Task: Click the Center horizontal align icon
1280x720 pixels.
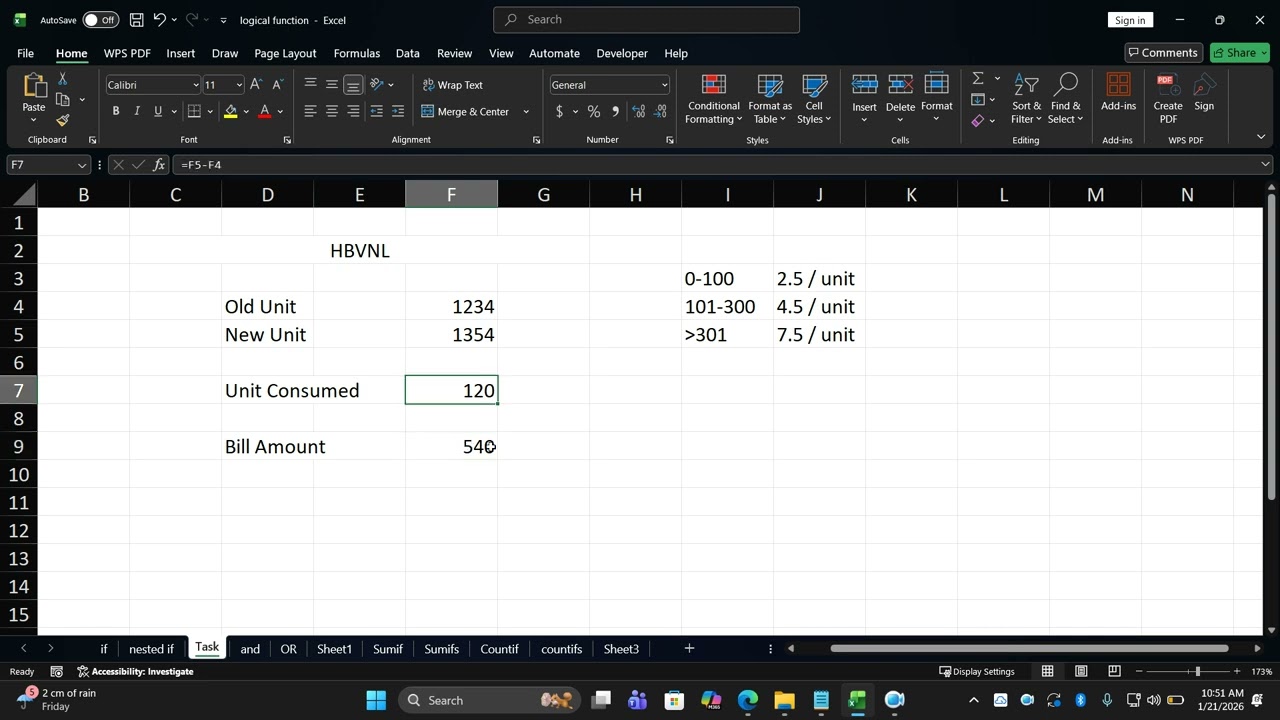Action: tap(332, 112)
